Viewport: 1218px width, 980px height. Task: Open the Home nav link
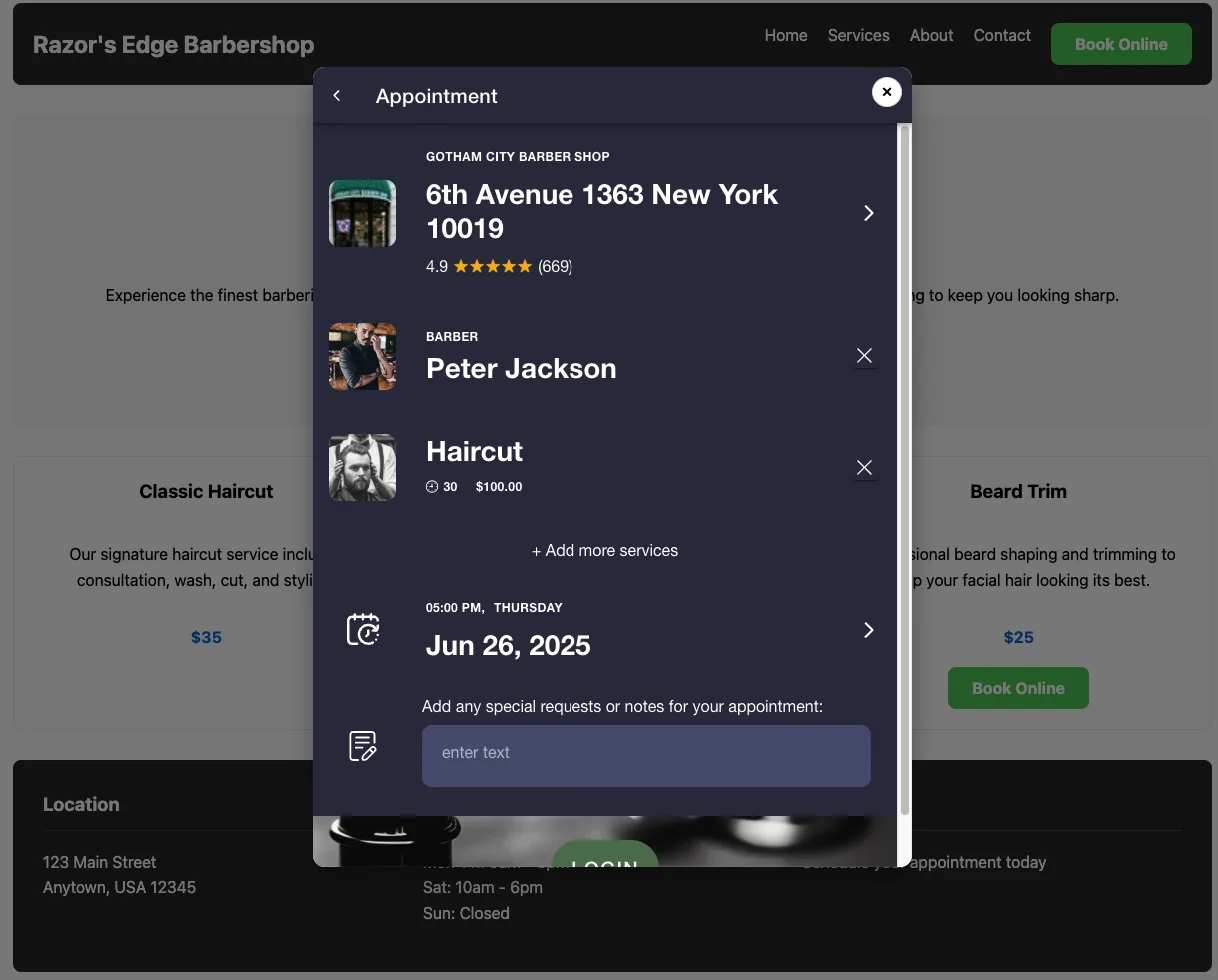786,36
